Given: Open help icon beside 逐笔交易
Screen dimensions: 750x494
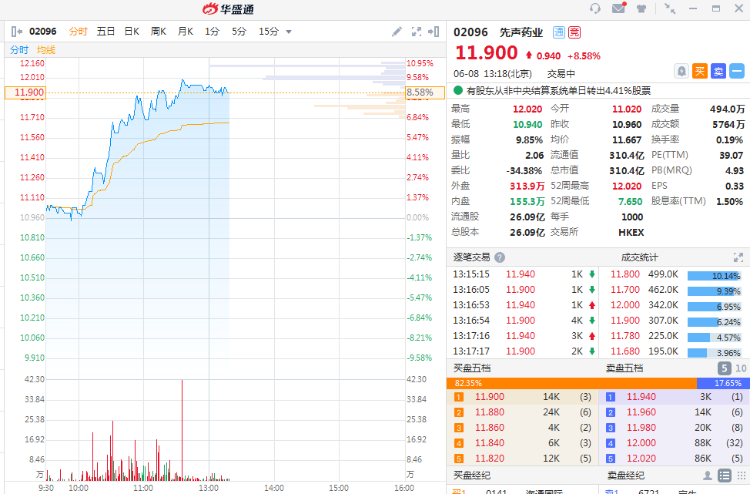Looking at the screenshot, I should pyautogui.click(x=499, y=258).
